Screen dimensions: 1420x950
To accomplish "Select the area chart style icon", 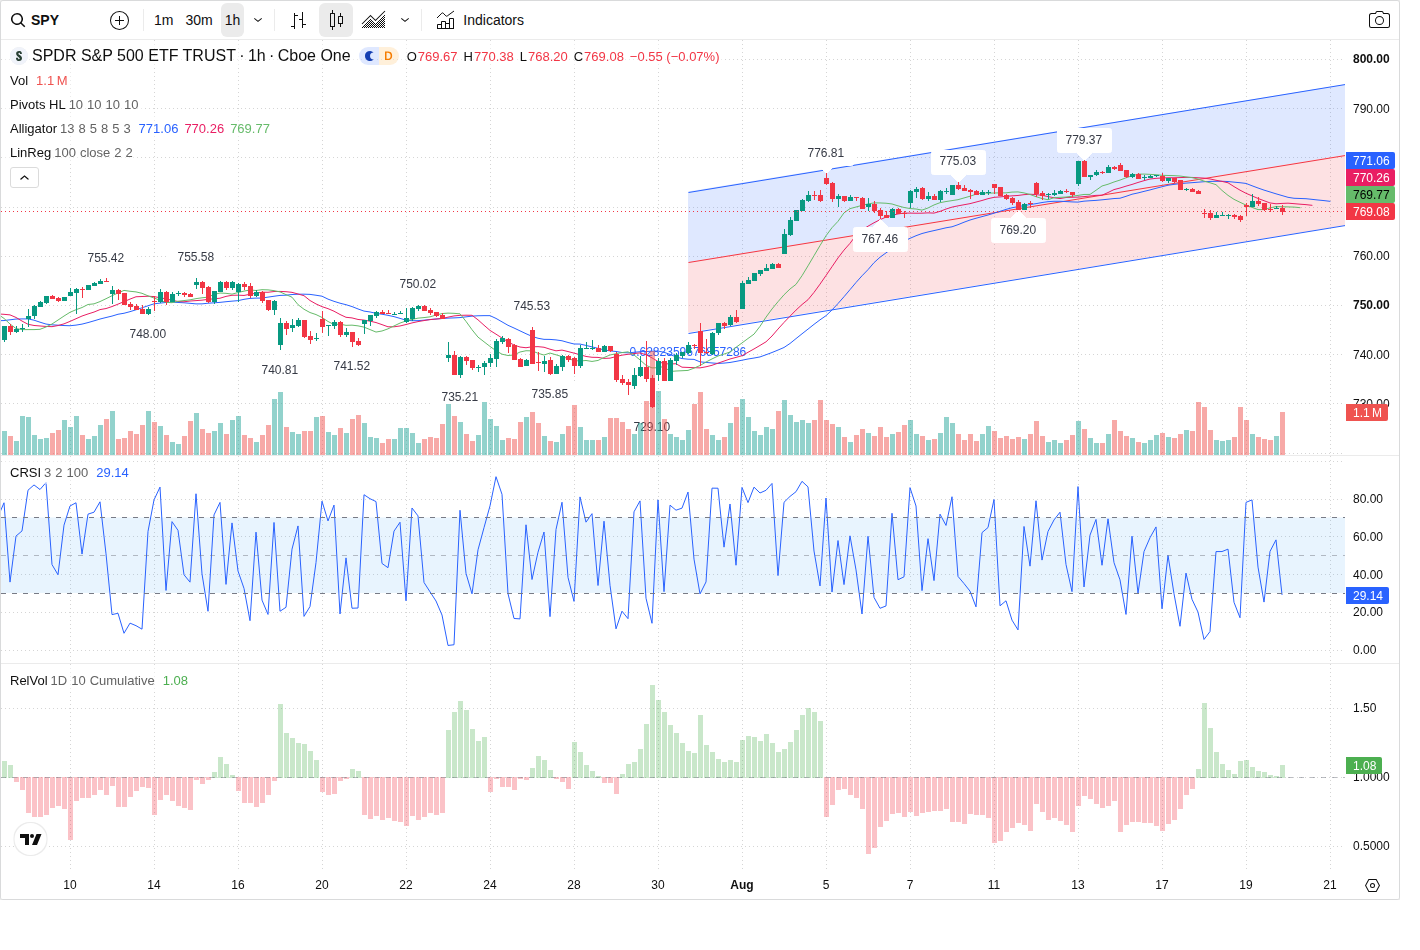I will pyautogui.click(x=374, y=20).
